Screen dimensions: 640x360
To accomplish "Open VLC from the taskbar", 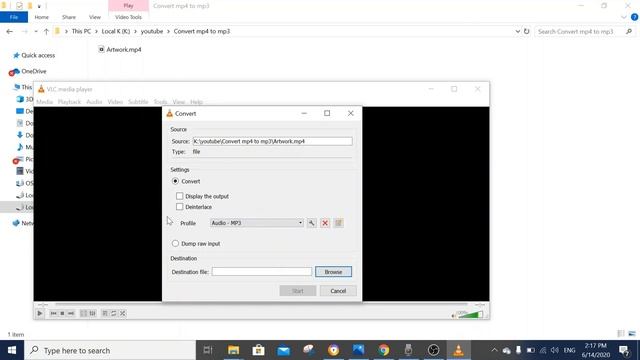I will pyautogui.click(x=458, y=350).
